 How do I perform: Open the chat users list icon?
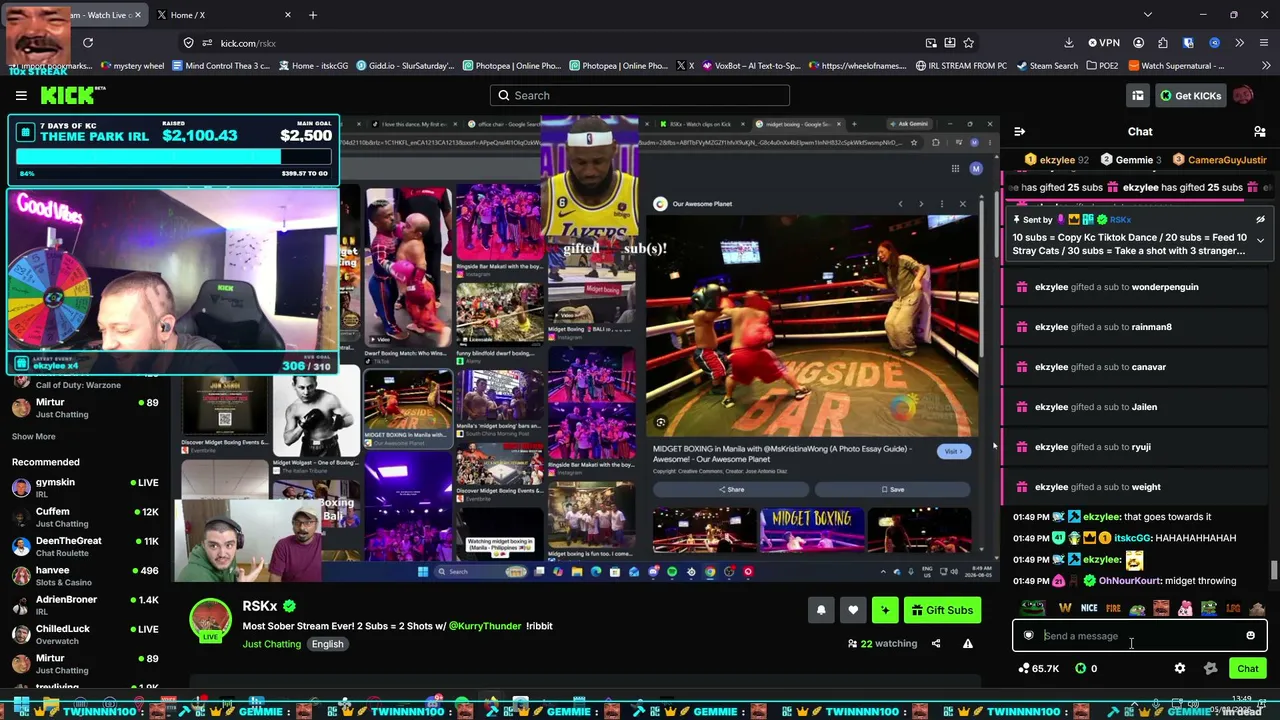(1259, 131)
